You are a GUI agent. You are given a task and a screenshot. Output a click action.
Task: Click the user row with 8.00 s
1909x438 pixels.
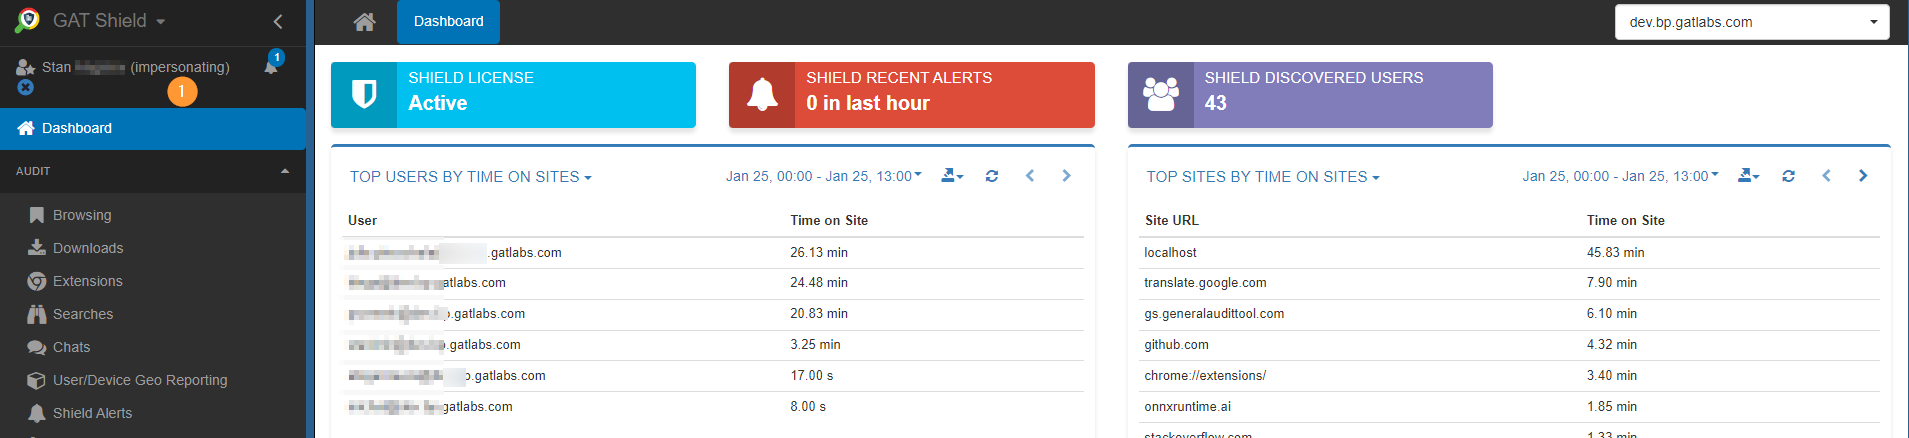point(713,407)
